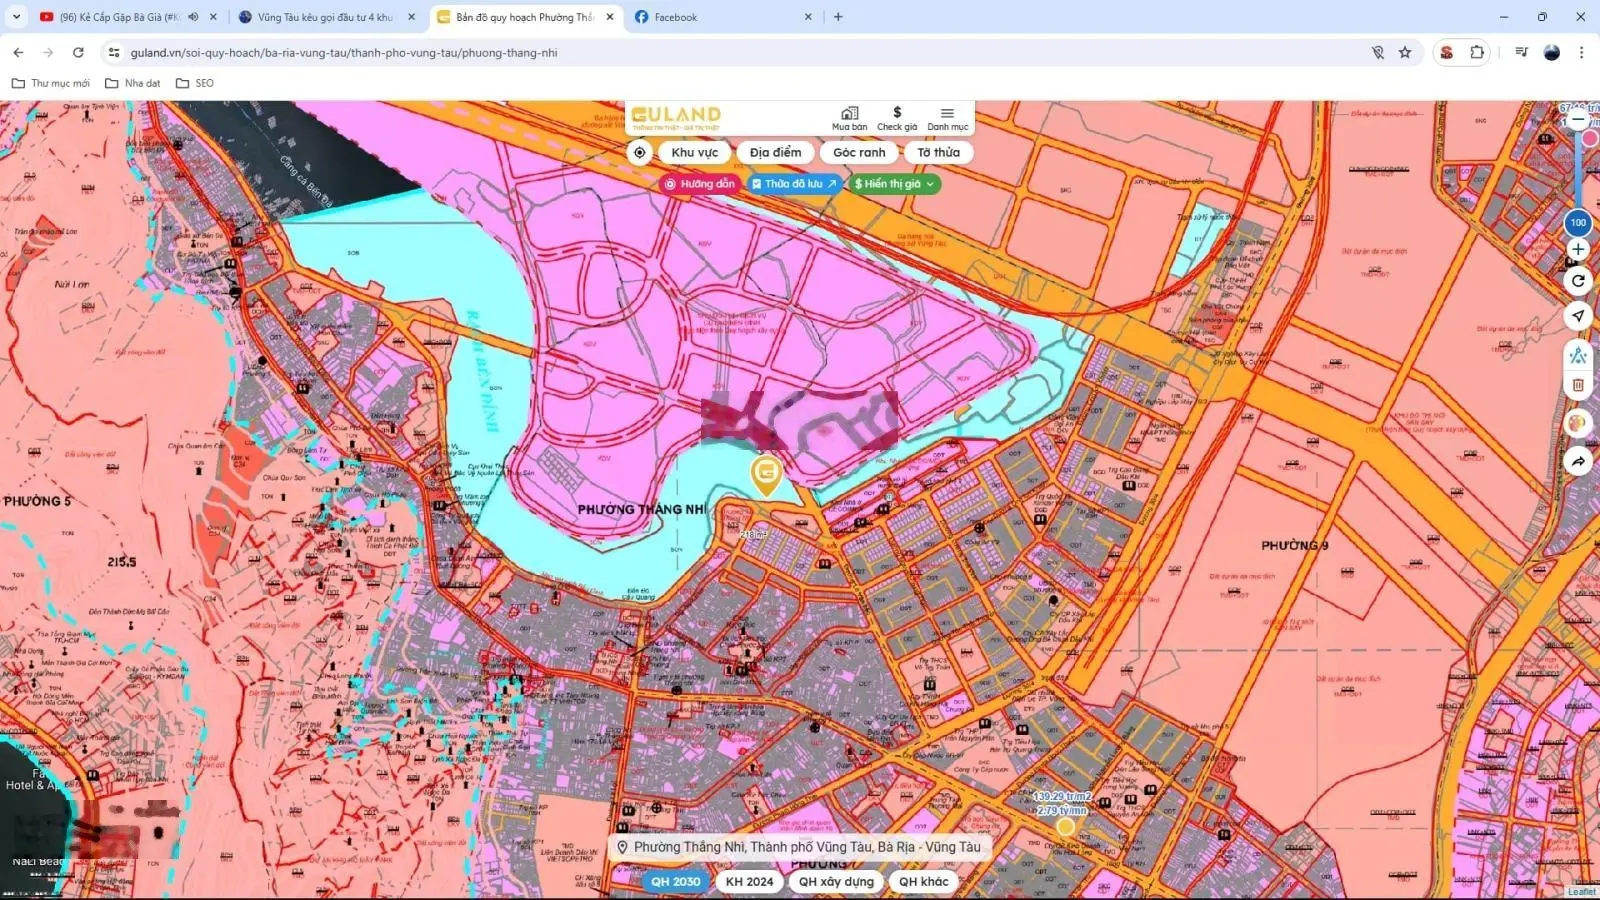Expand Hiển thị giá dropdown
Screen dimensions: 1600x900
click(x=894, y=184)
